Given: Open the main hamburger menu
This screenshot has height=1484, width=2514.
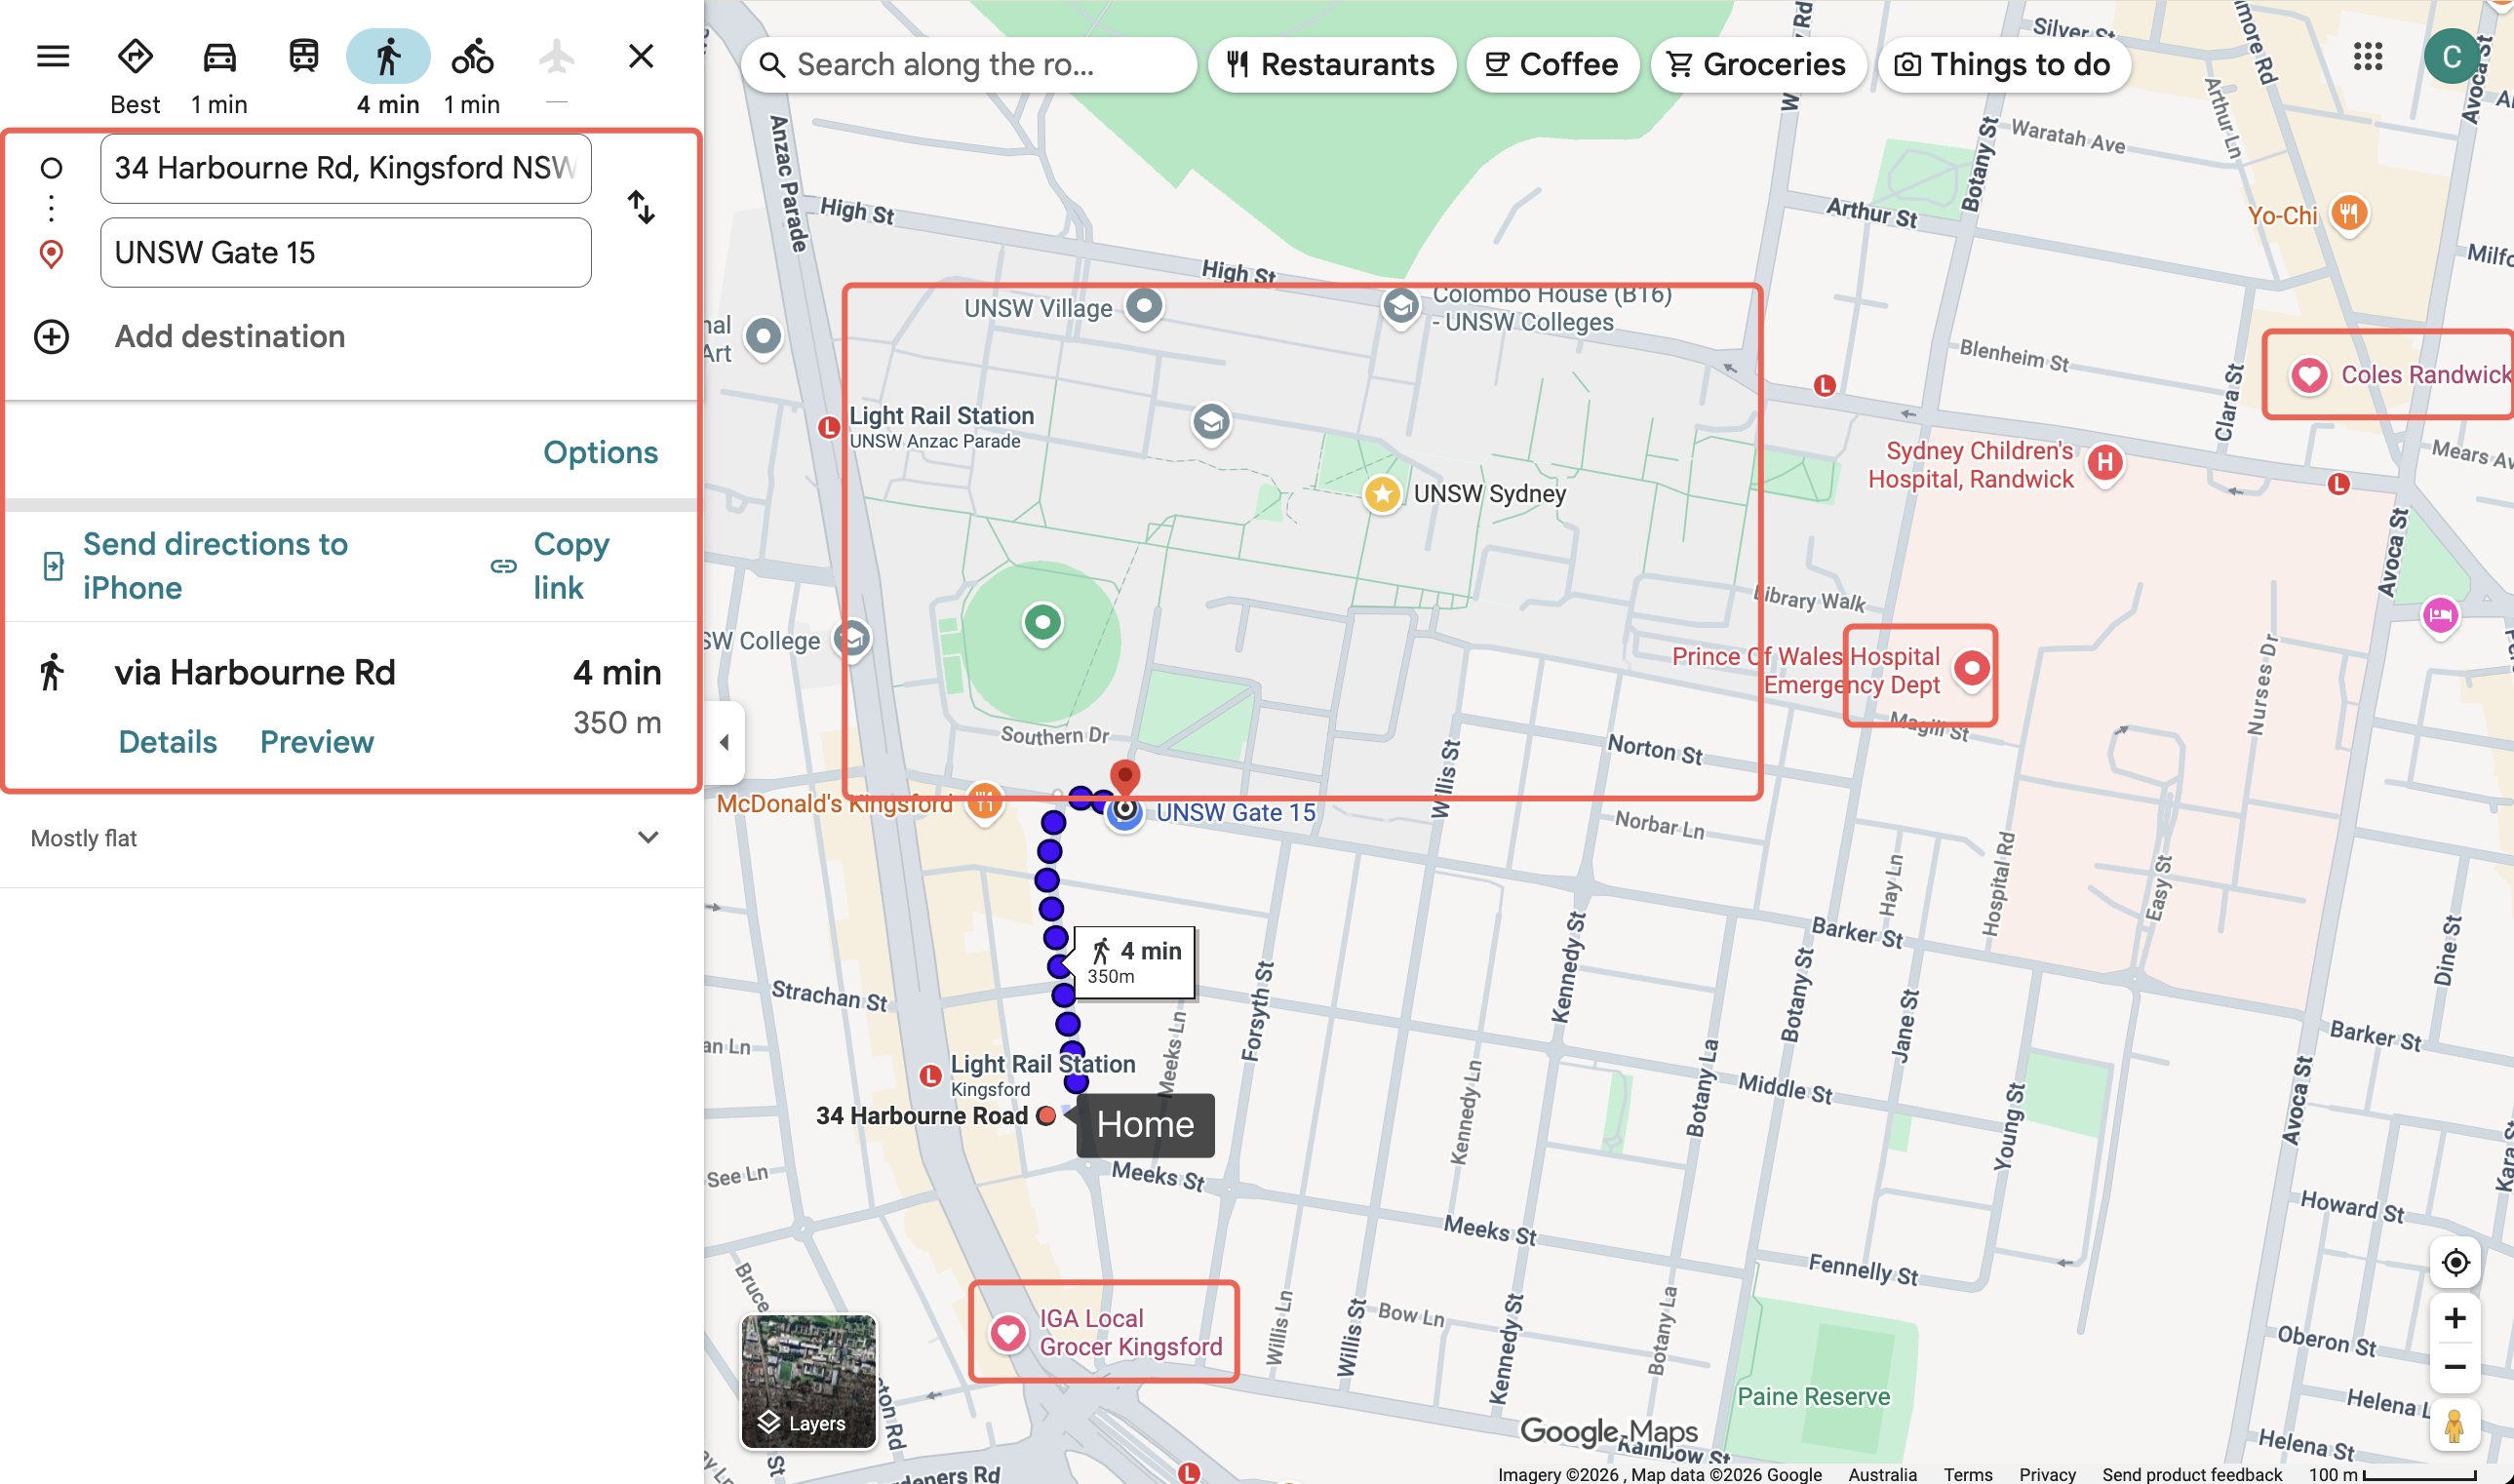Looking at the screenshot, I should click(53, 57).
